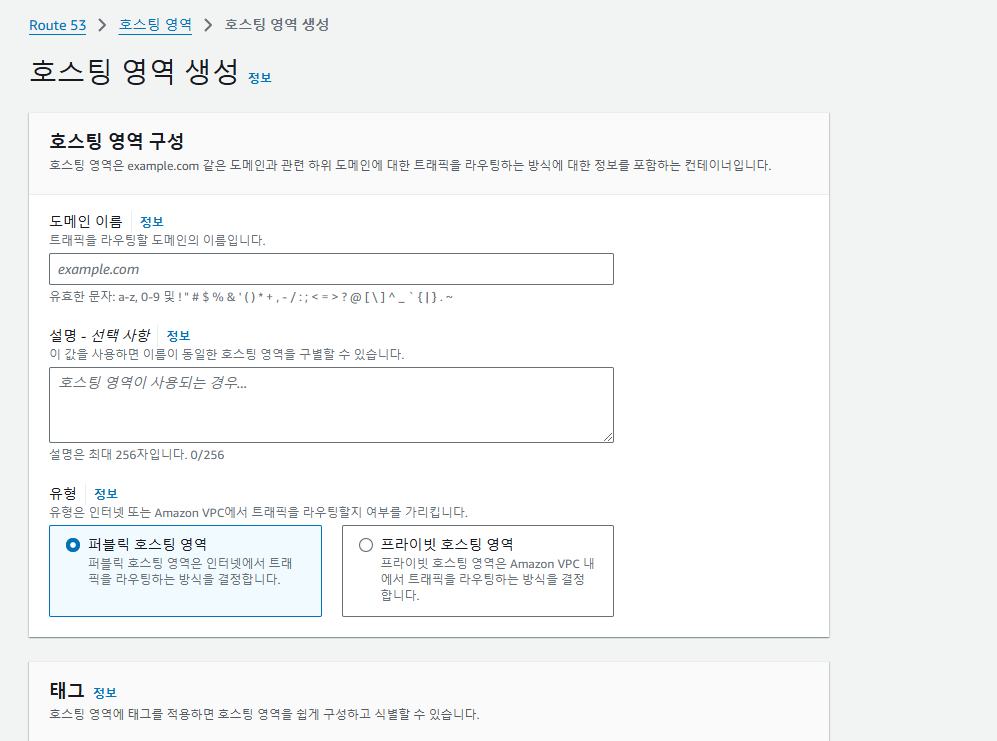Go to 호스팅 영역 breadcrumb link
Image resolution: width=997 pixels, height=741 pixels.
tap(155, 25)
